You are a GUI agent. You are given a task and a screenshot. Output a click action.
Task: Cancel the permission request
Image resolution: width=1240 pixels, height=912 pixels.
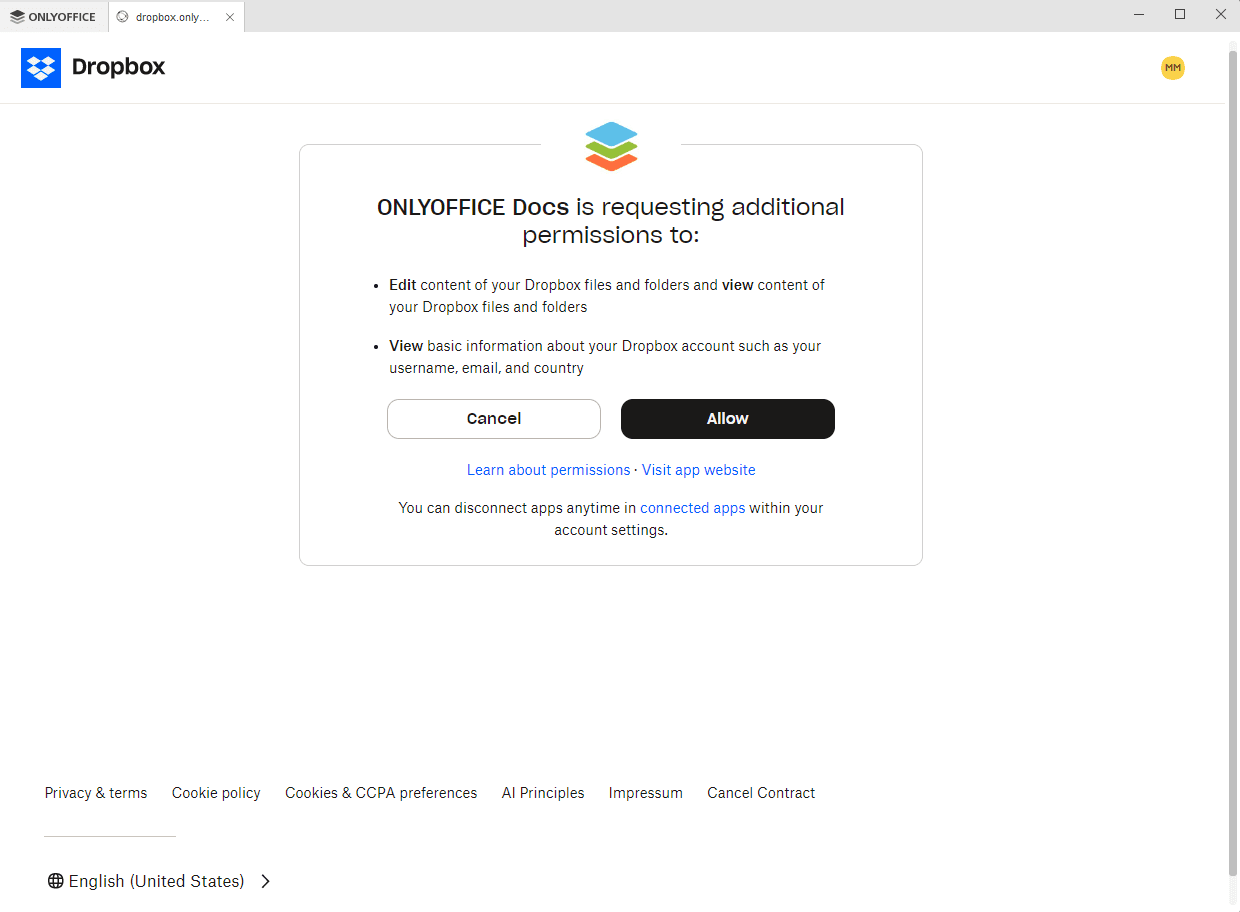(493, 418)
